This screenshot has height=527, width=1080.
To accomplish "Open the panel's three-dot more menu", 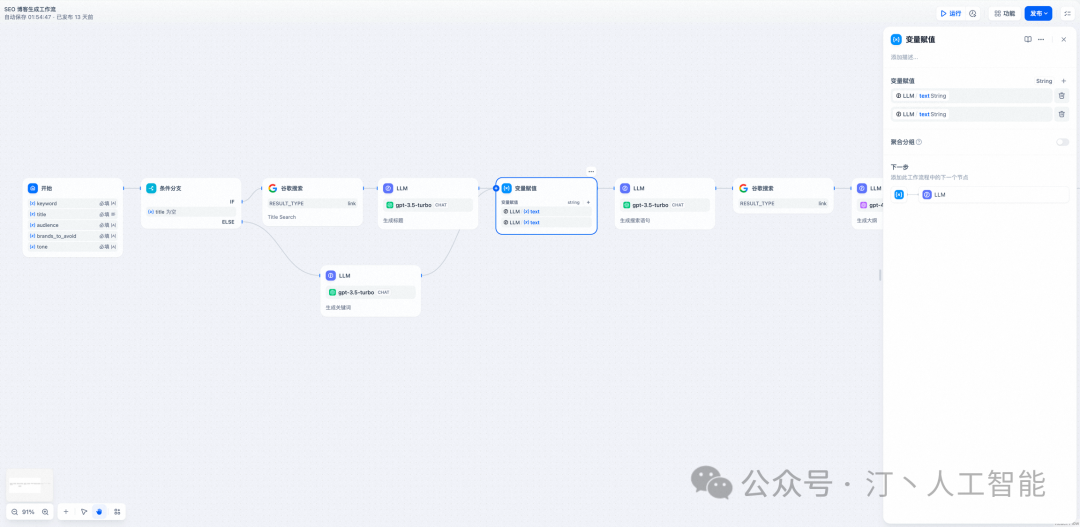I will click(x=1041, y=39).
